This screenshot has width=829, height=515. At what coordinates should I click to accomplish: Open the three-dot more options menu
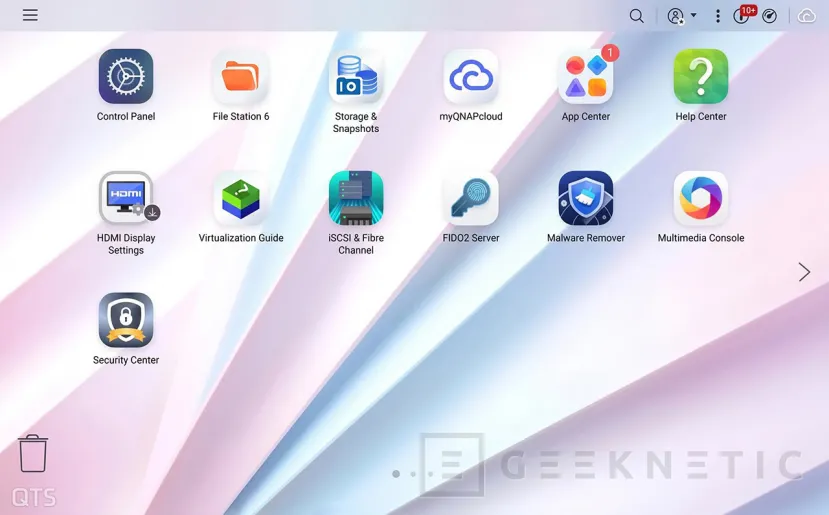717,16
